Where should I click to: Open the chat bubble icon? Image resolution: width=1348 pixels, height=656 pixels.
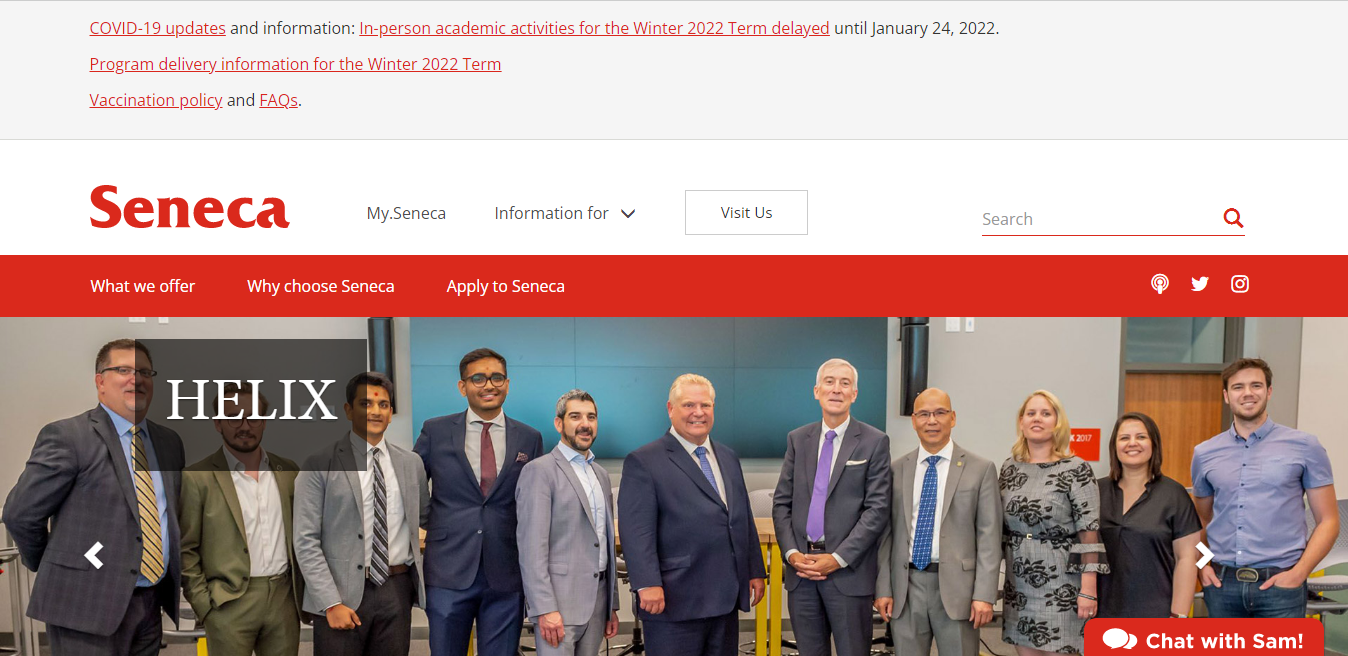click(x=1119, y=640)
